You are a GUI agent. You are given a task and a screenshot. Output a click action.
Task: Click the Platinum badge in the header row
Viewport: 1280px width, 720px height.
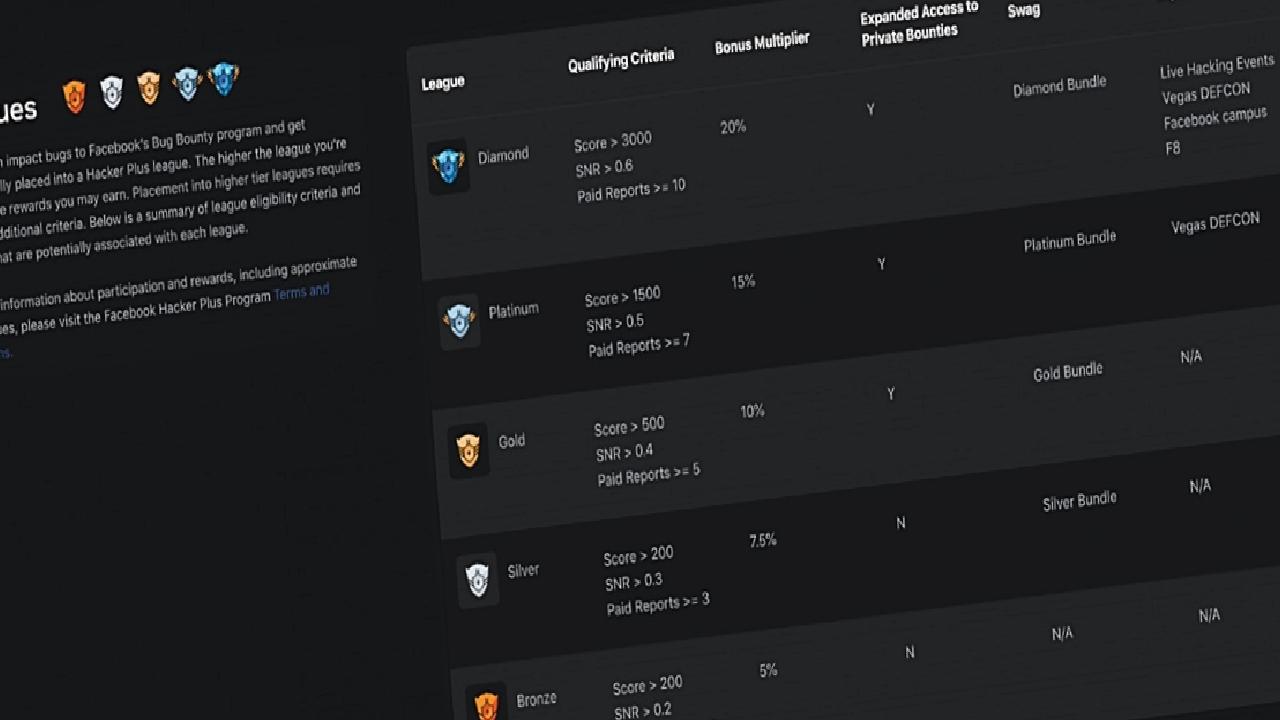(x=187, y=83)
